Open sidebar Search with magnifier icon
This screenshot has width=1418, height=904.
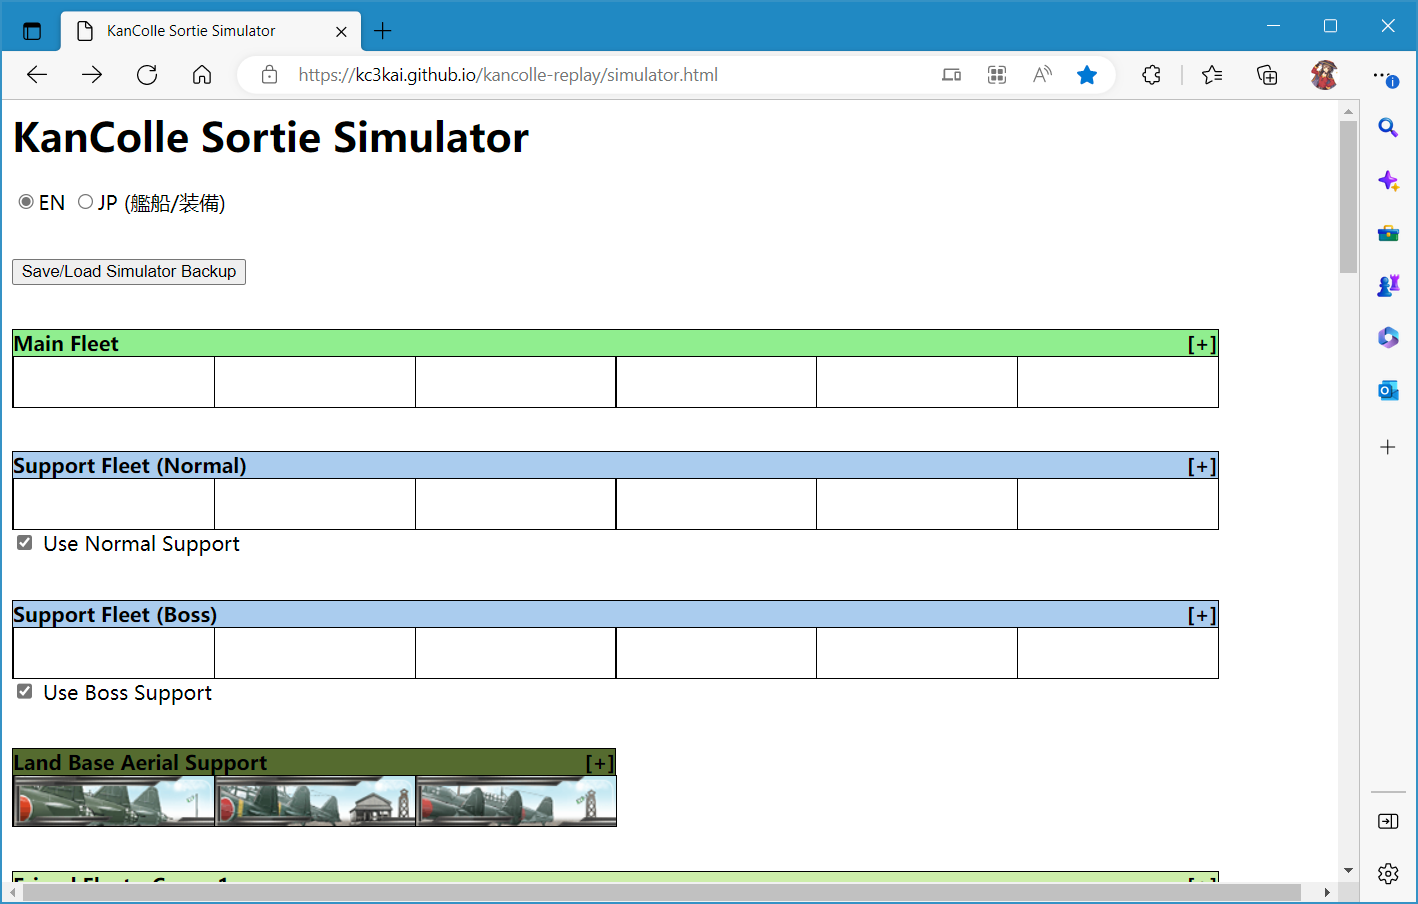pos(1388,128)
